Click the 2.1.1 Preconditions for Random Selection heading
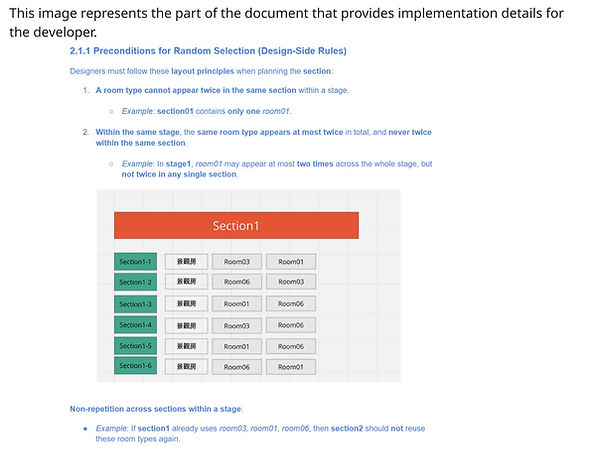600x474 pixels. [x=208, y=51]
